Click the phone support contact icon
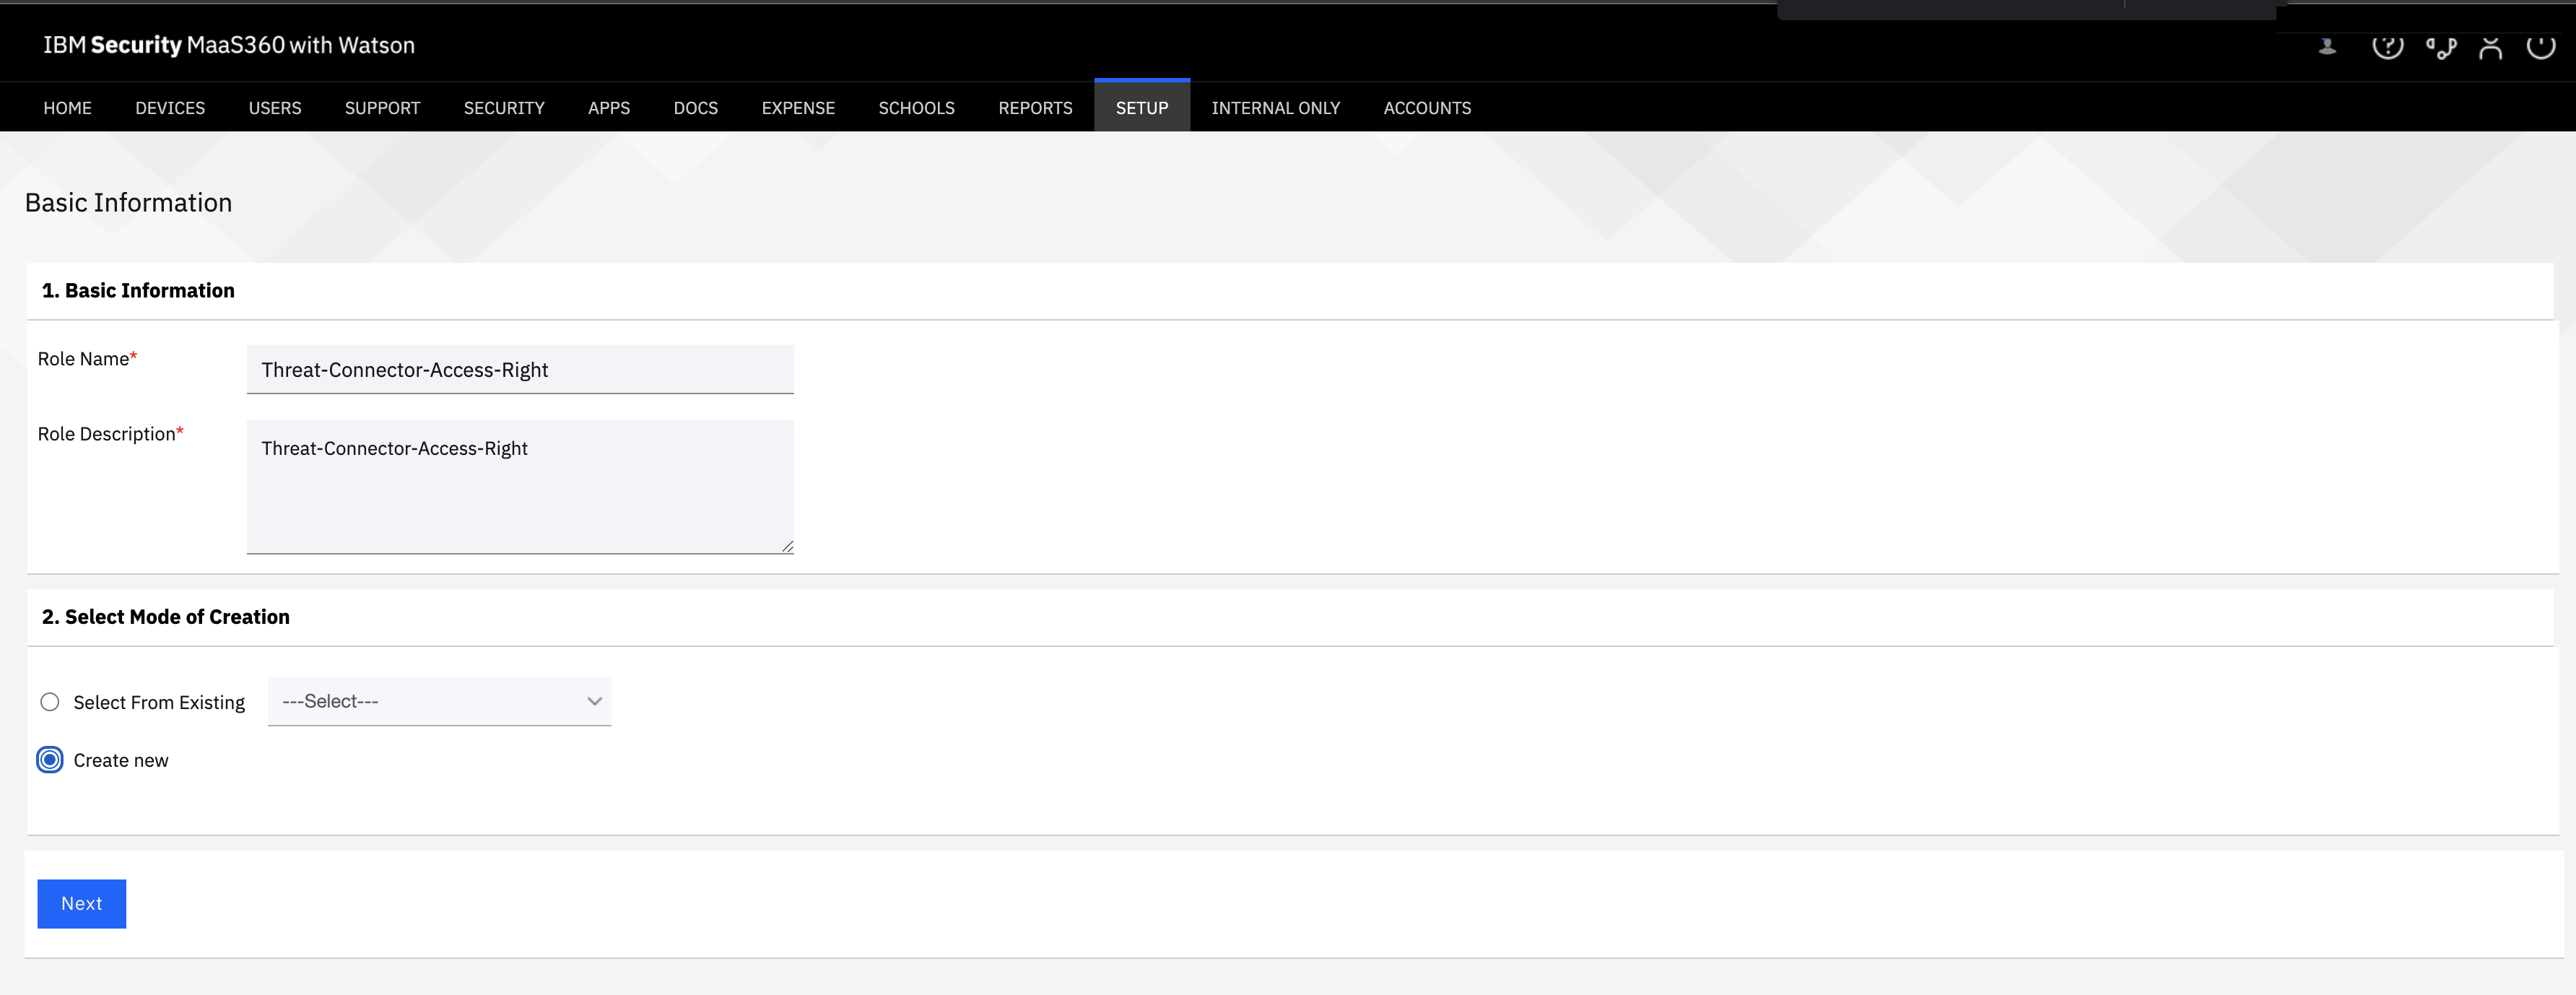This screenshot has height=995, width=2576. click(2440, 47)
